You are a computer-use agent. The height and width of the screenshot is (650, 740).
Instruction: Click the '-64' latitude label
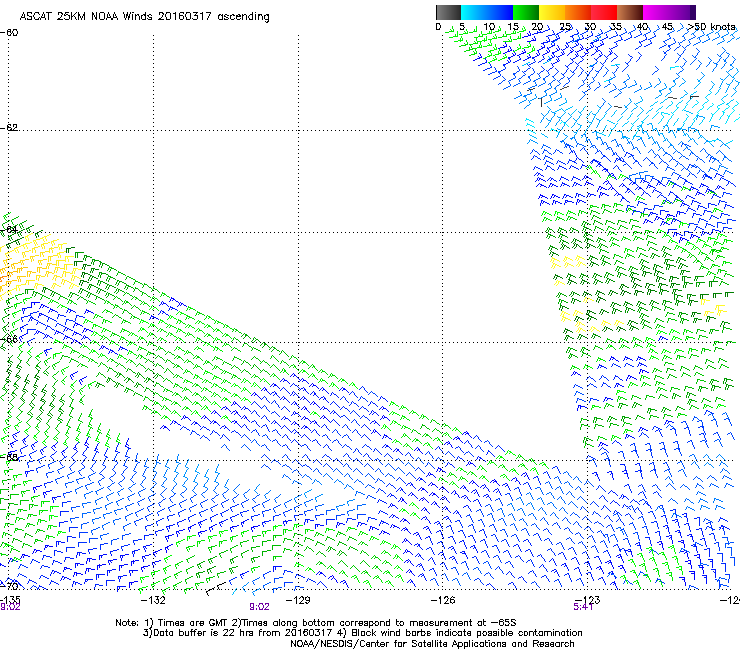(x=9, y=230)
